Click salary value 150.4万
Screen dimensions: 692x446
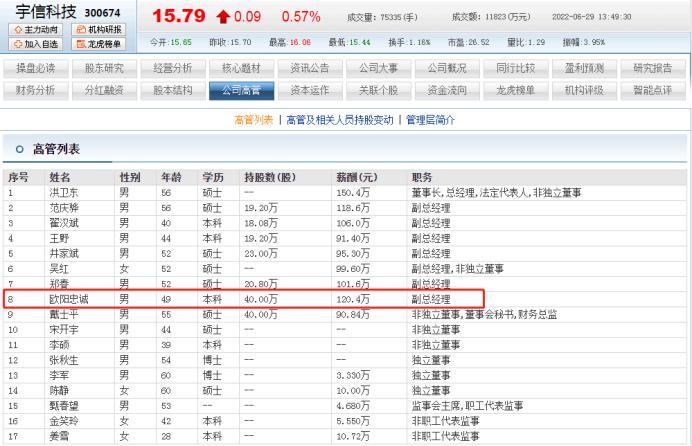coord(353,193)
